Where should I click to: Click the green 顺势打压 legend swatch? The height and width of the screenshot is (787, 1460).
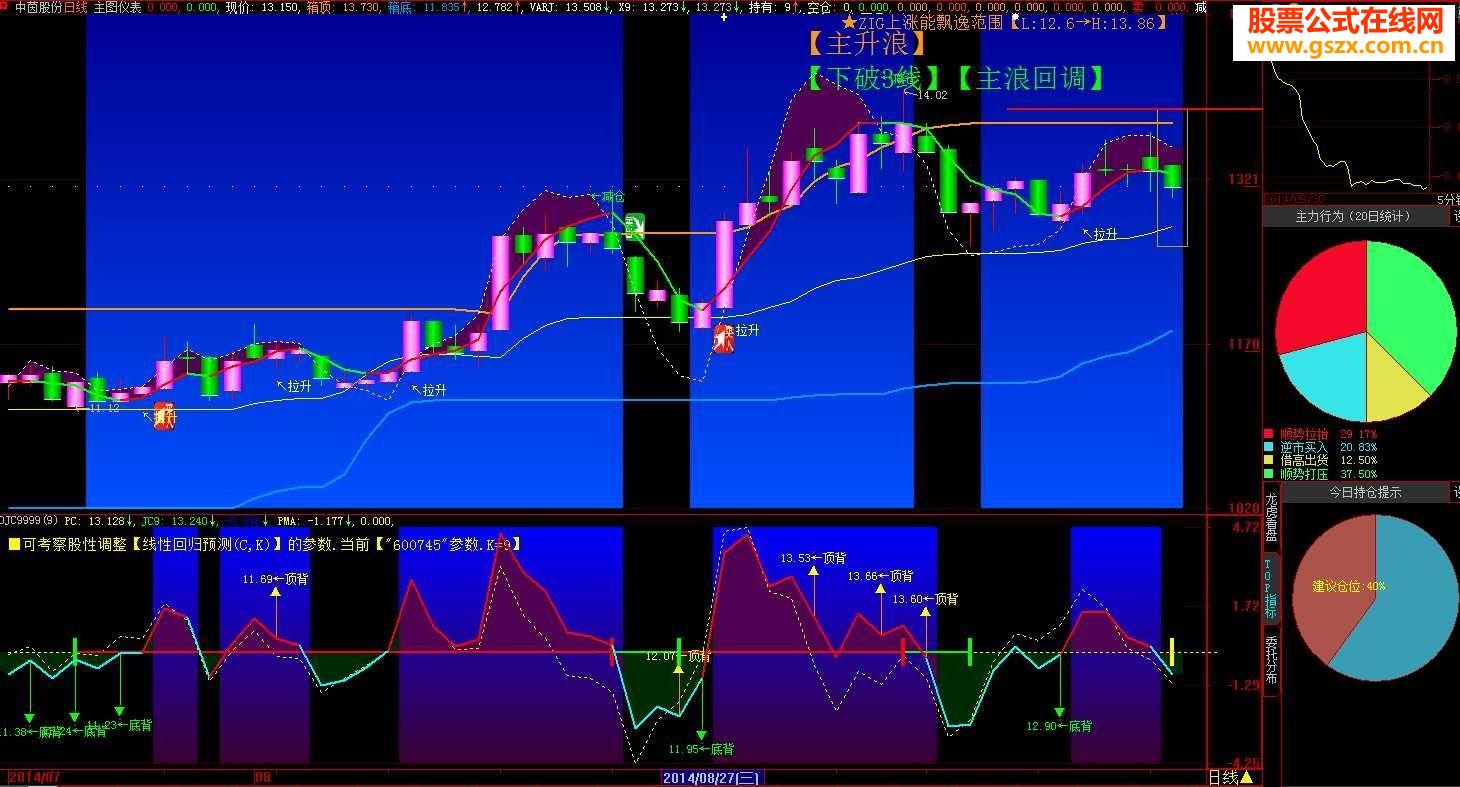point(1269,473)
